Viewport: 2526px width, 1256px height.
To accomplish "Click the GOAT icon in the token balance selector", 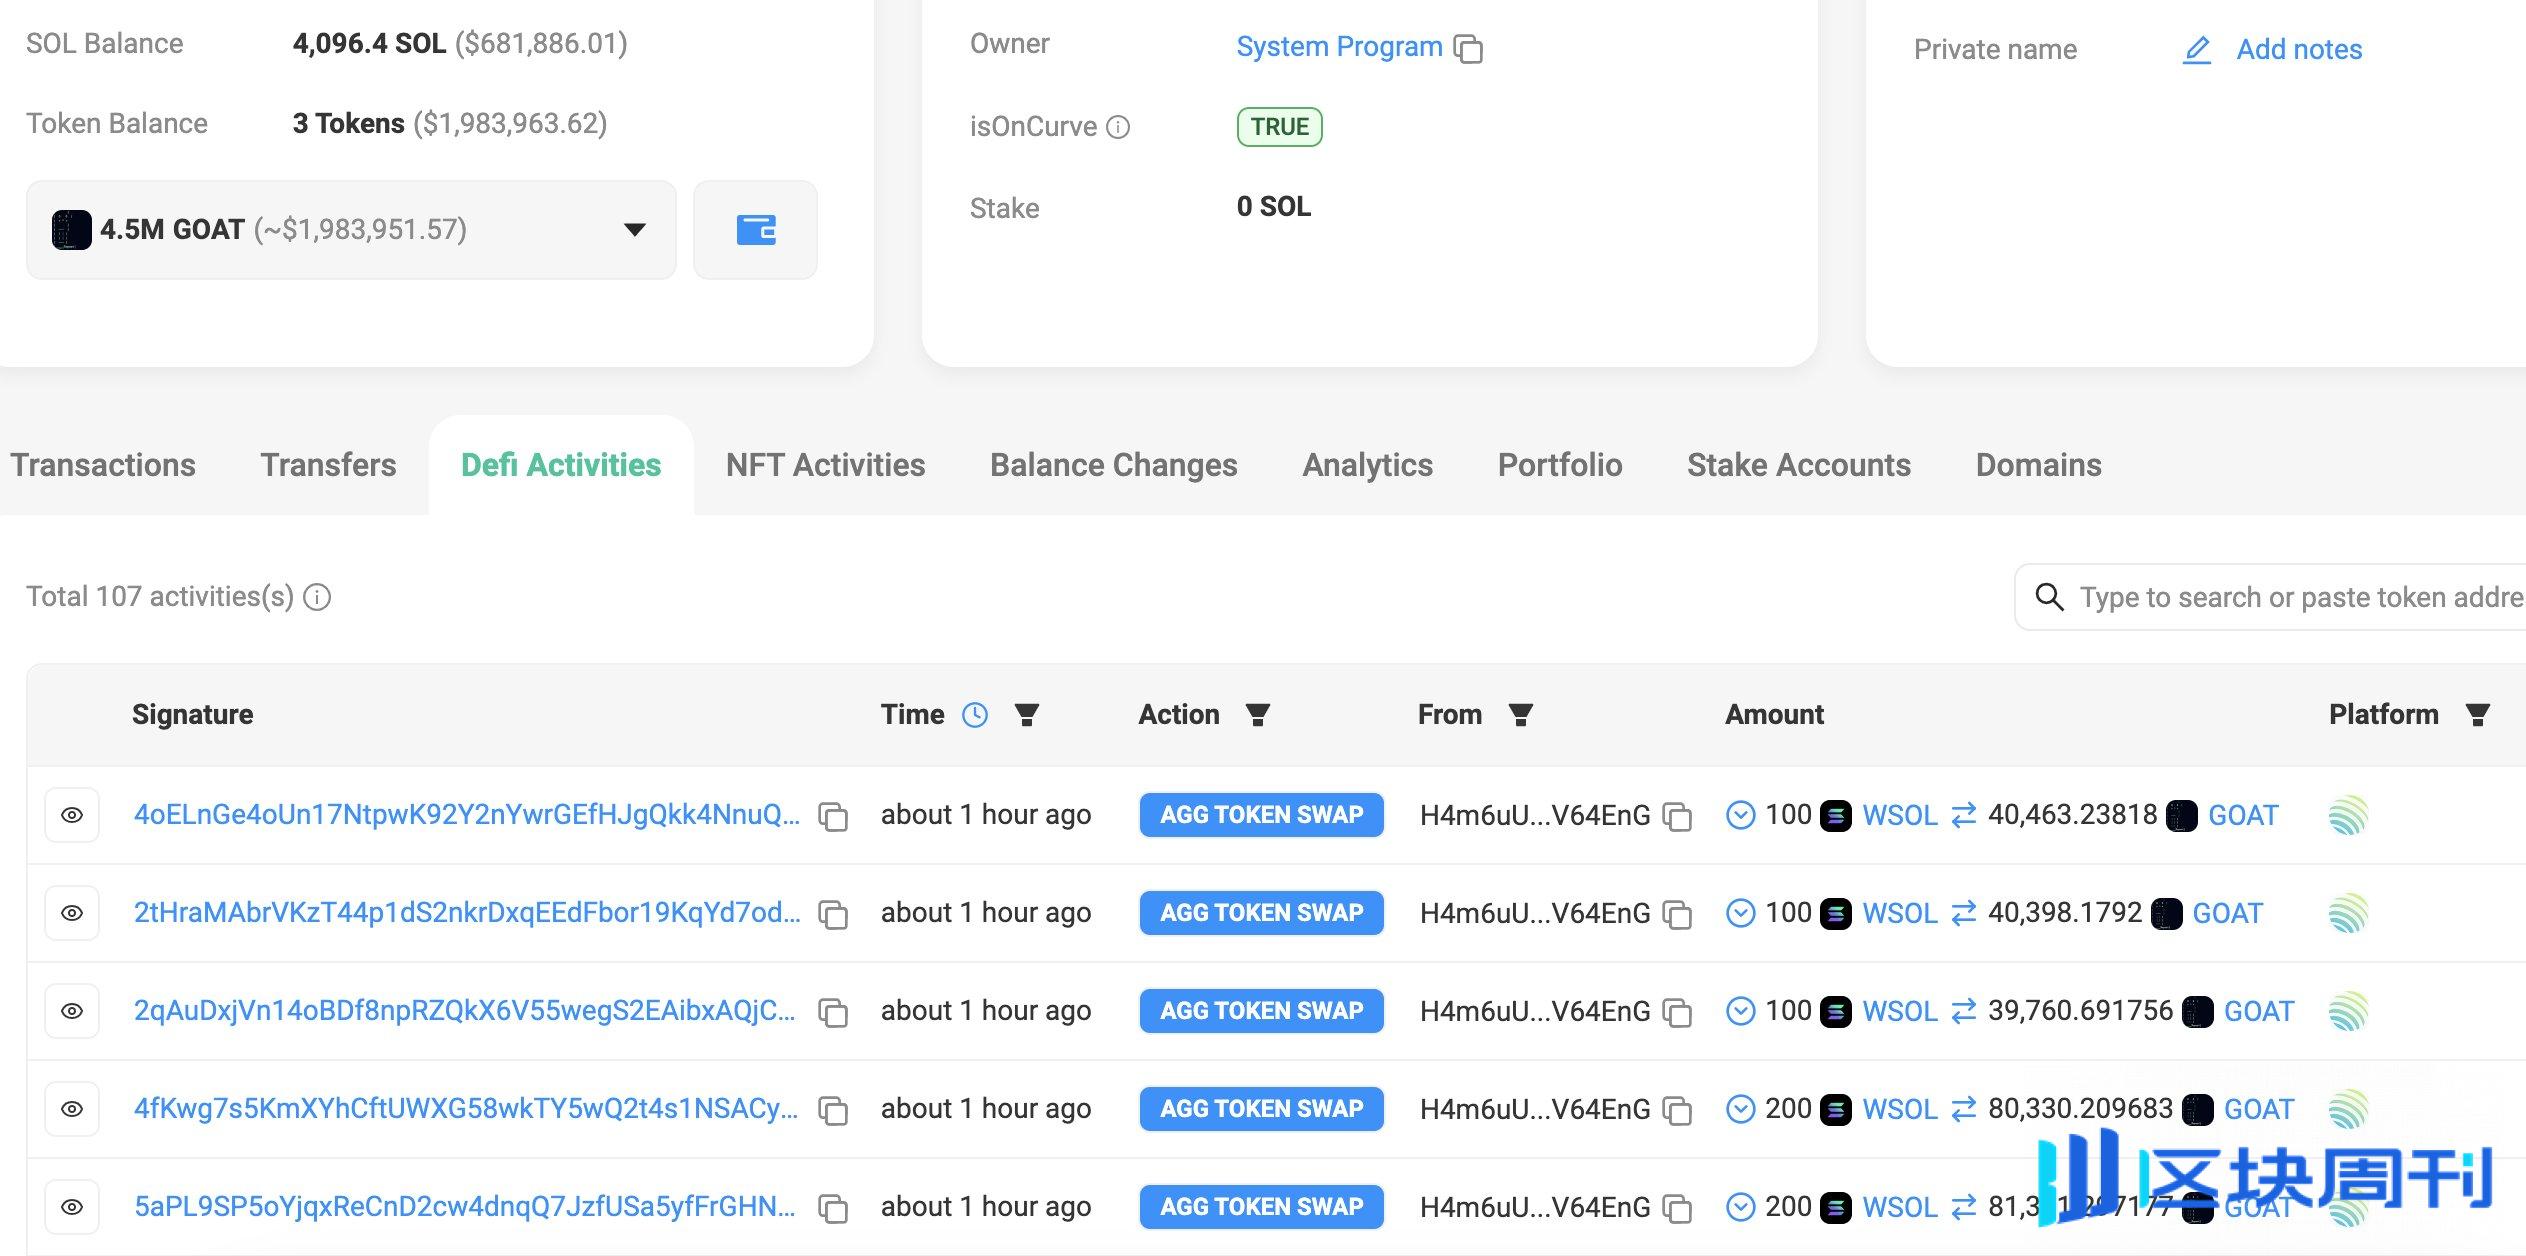I will pos(71,230).
